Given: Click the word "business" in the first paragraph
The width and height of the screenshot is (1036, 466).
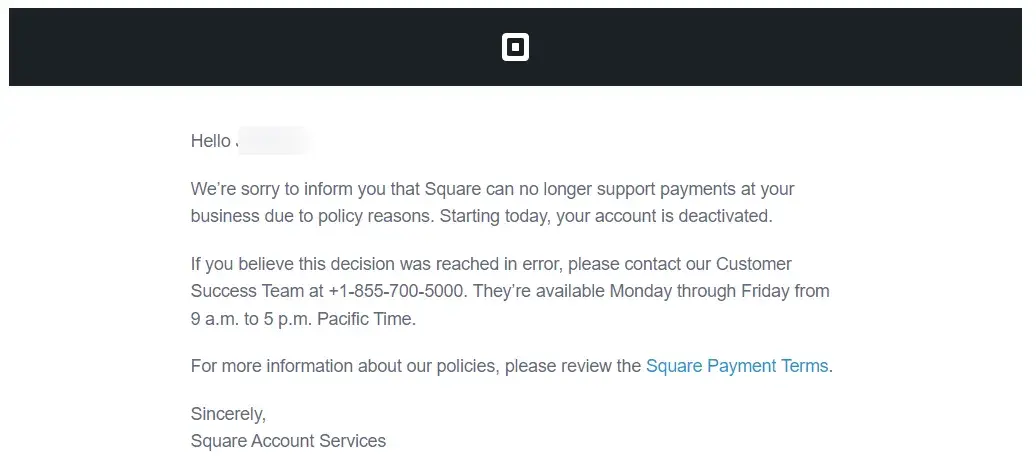Looking at the screenshot, I should click(x=224, y=216).
